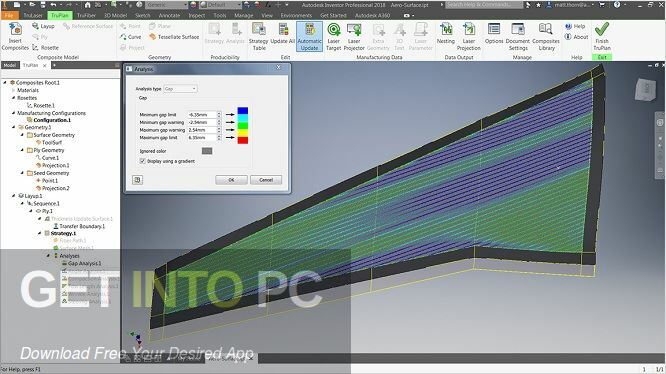Close the TruPlan browser tab

[x=45, y=65]
